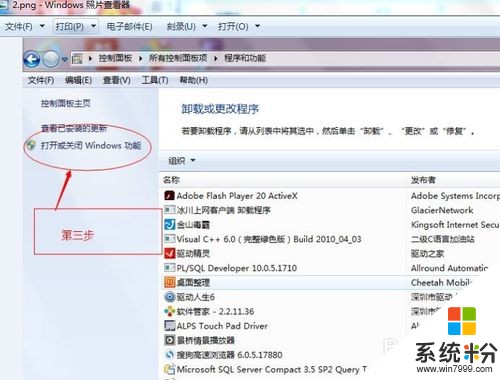The width and height of the screenshot is (500, 380).
Task: Open the 查看(V) menu
Action: pos(116,80)
